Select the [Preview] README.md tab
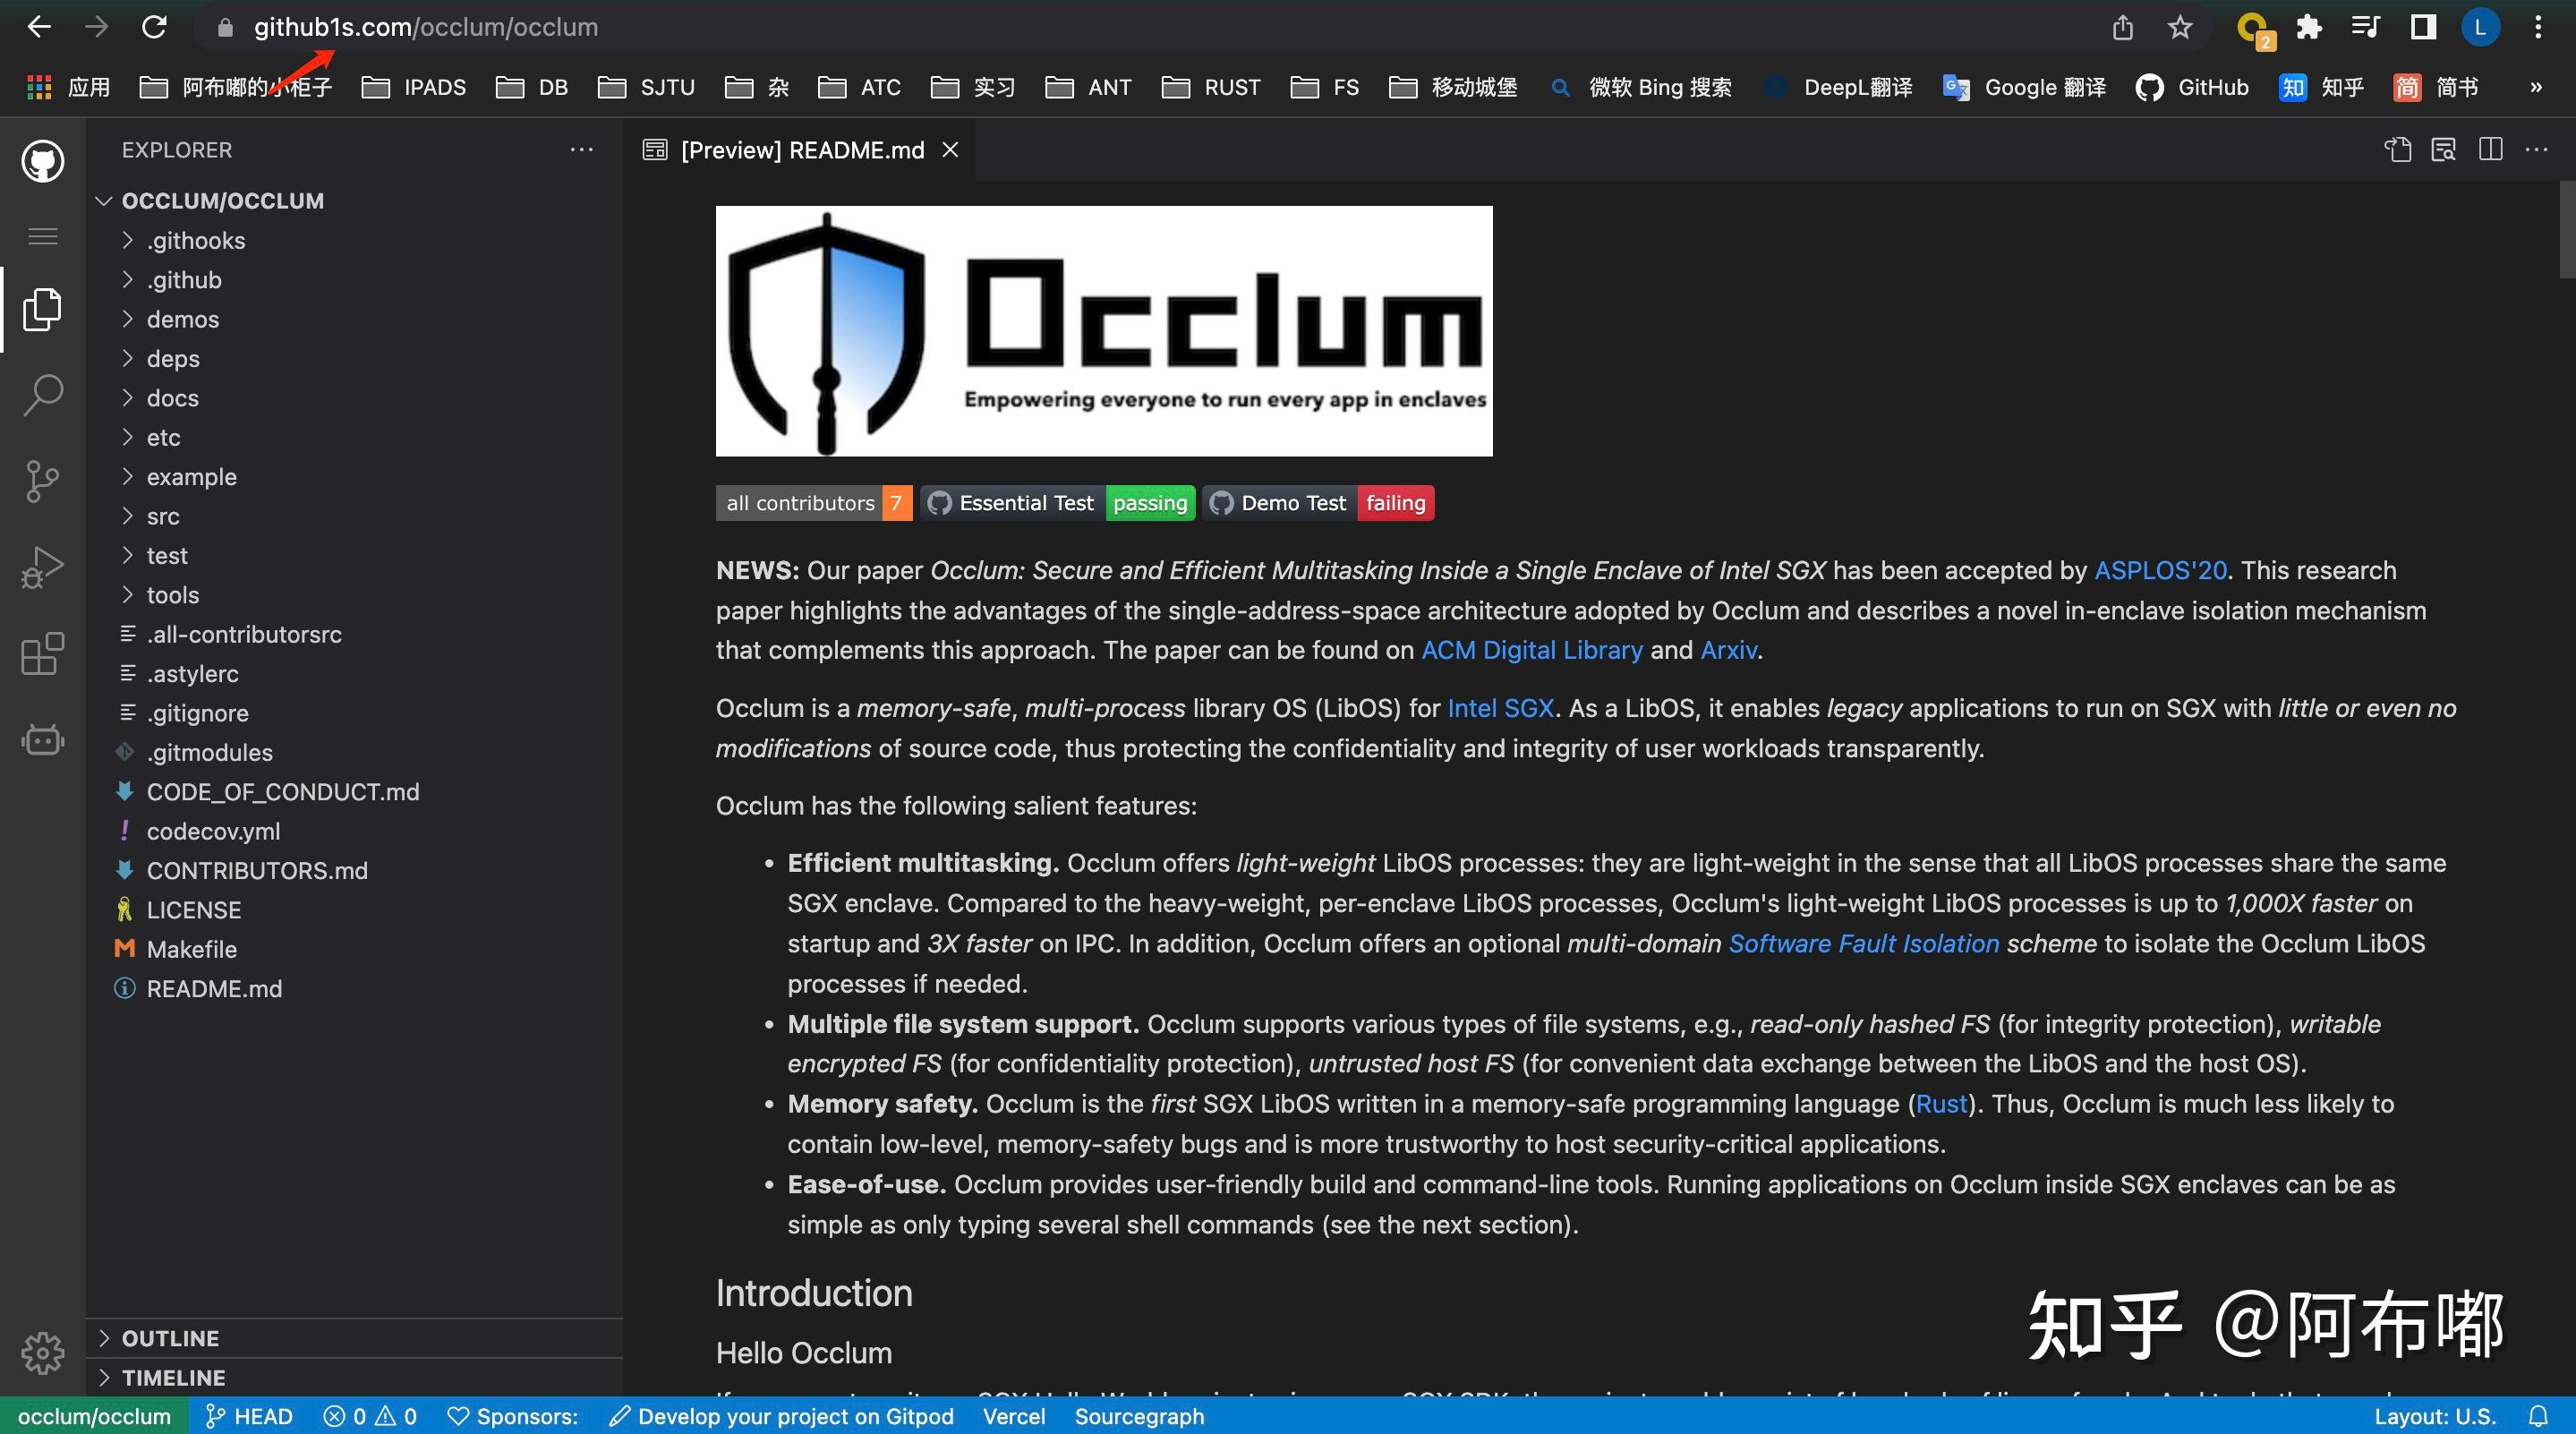The width and height of the screenshot is (2576, 1434). pyautogui.click(x=801, y=150)
